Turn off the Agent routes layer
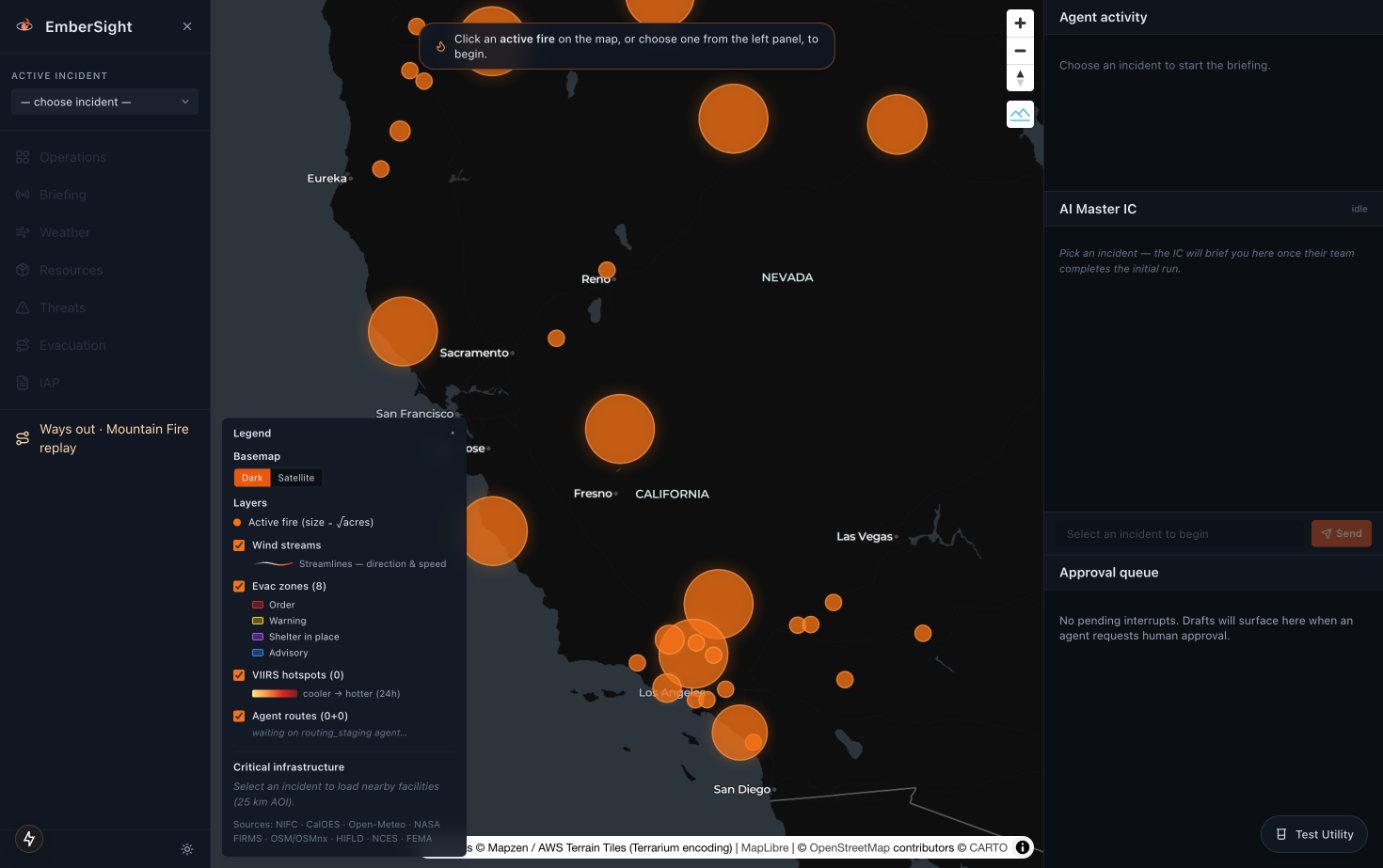The width and height of the screenshot is (1383, 868). tap(239, 716)
